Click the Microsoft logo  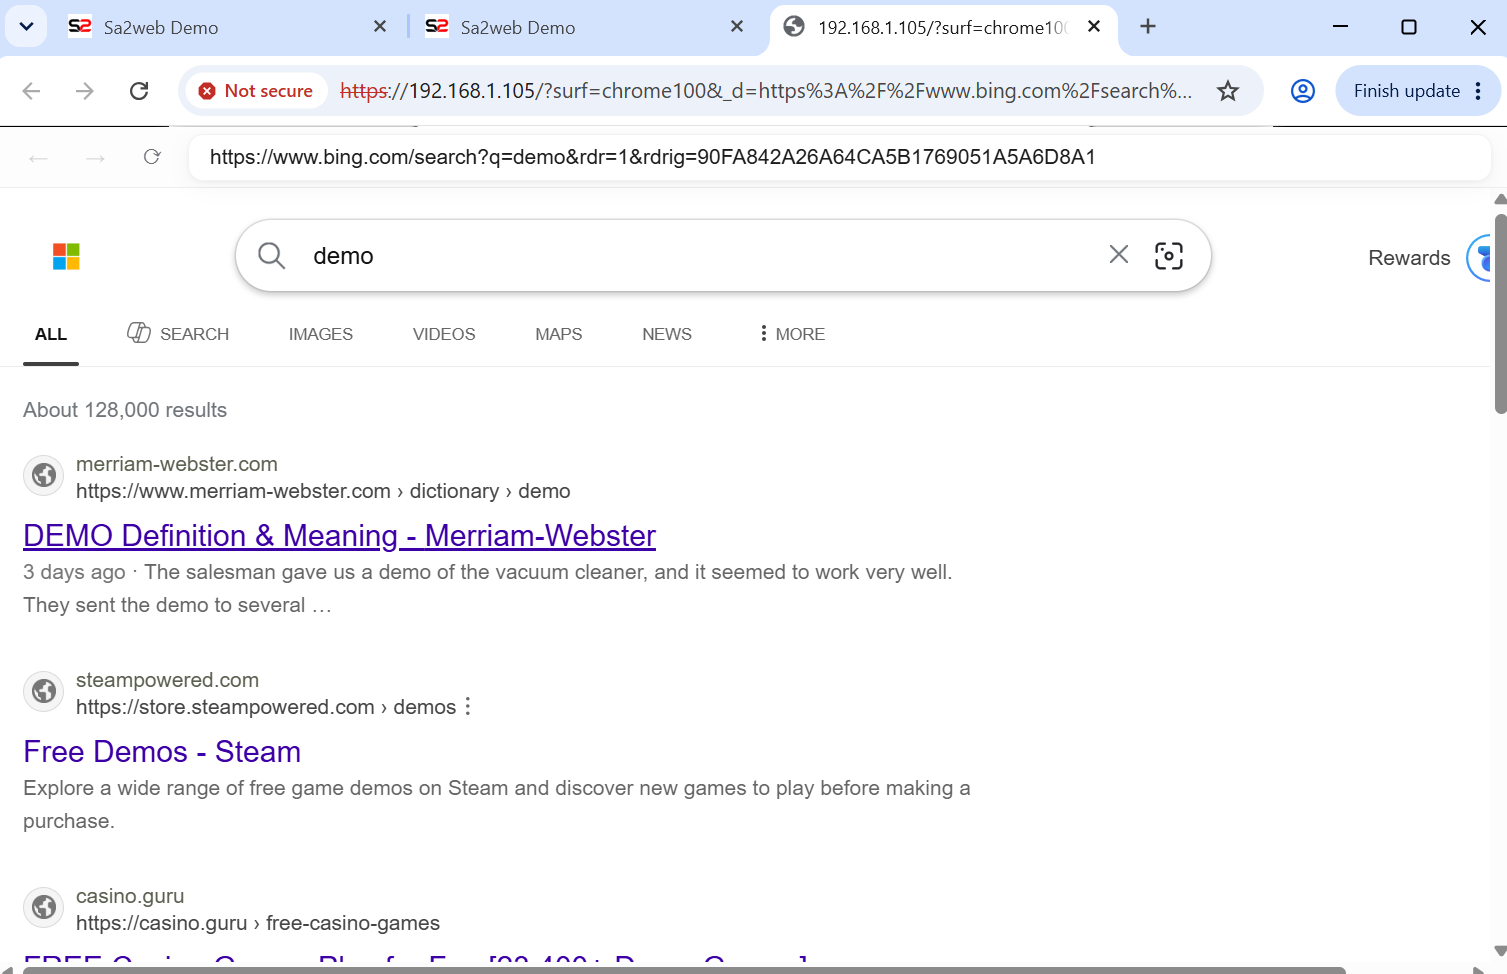(66, 257)
